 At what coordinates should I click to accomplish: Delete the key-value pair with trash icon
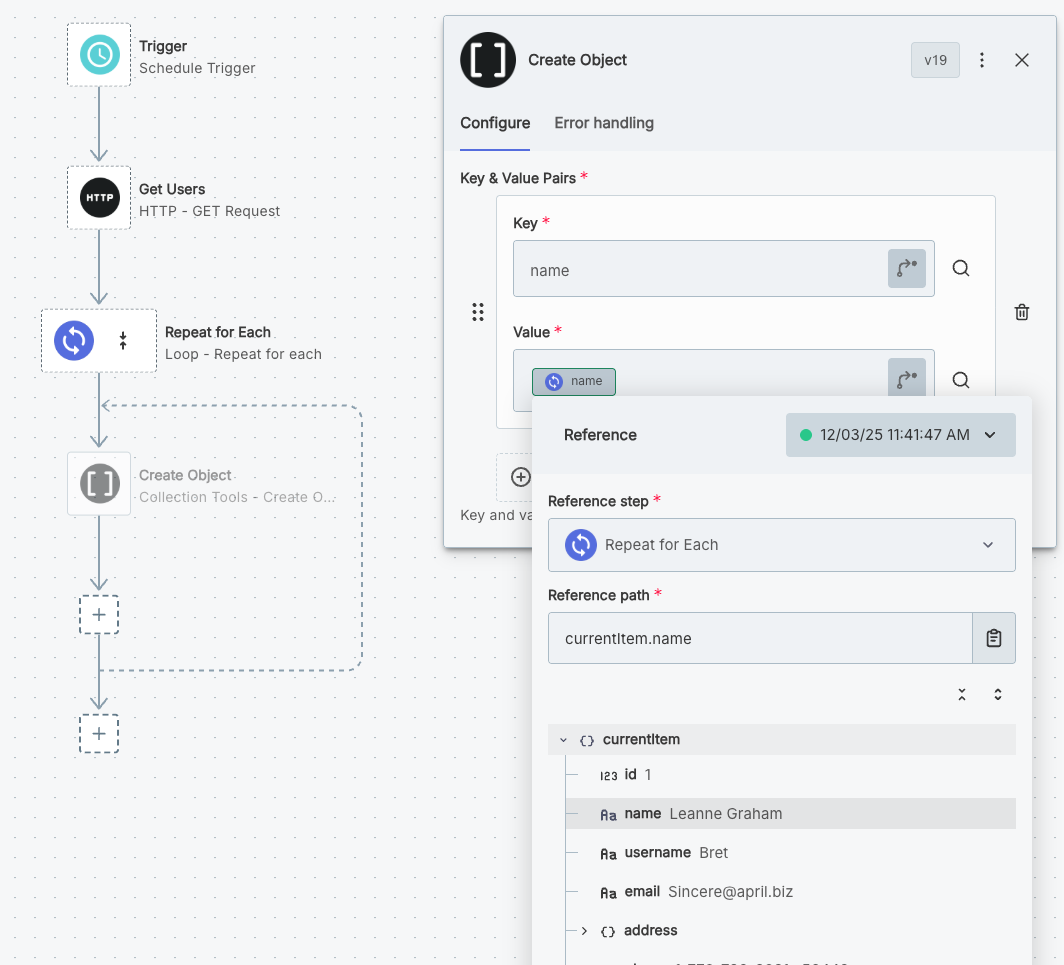point(1021,312)
